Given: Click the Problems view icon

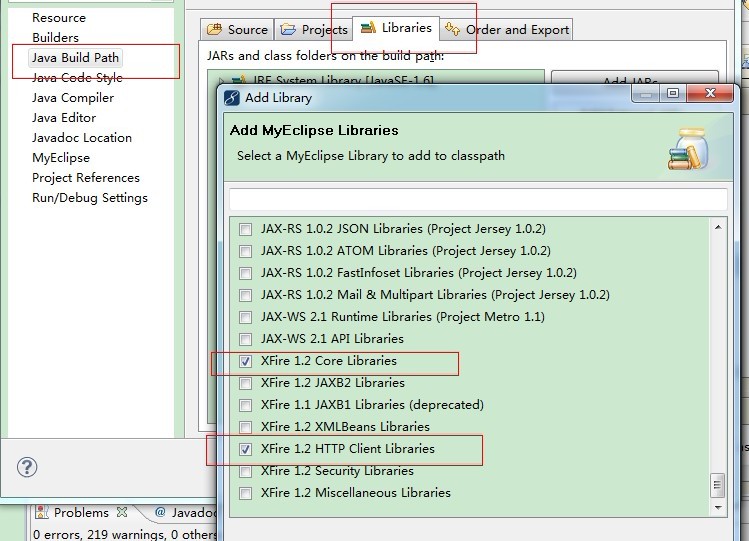Looking at the screenshot, I should click(42, 512).
